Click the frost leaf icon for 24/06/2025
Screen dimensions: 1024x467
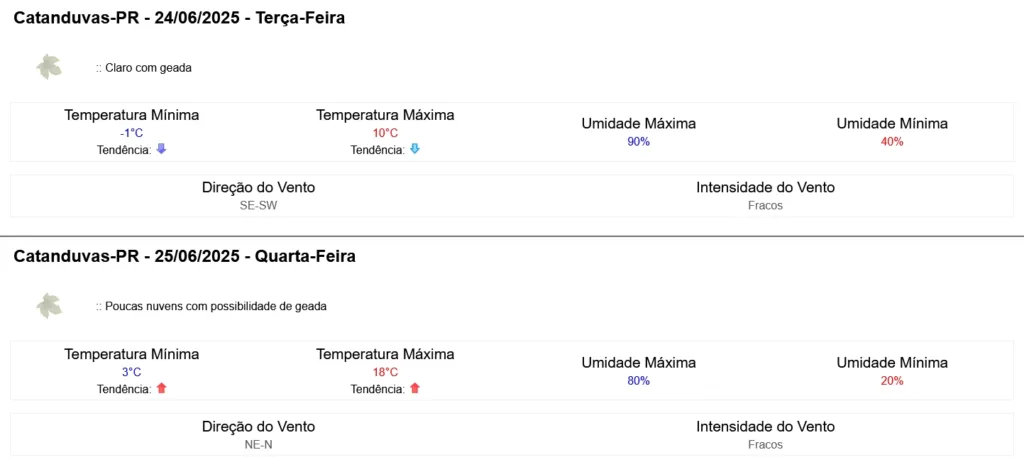[x=49, y=67]
